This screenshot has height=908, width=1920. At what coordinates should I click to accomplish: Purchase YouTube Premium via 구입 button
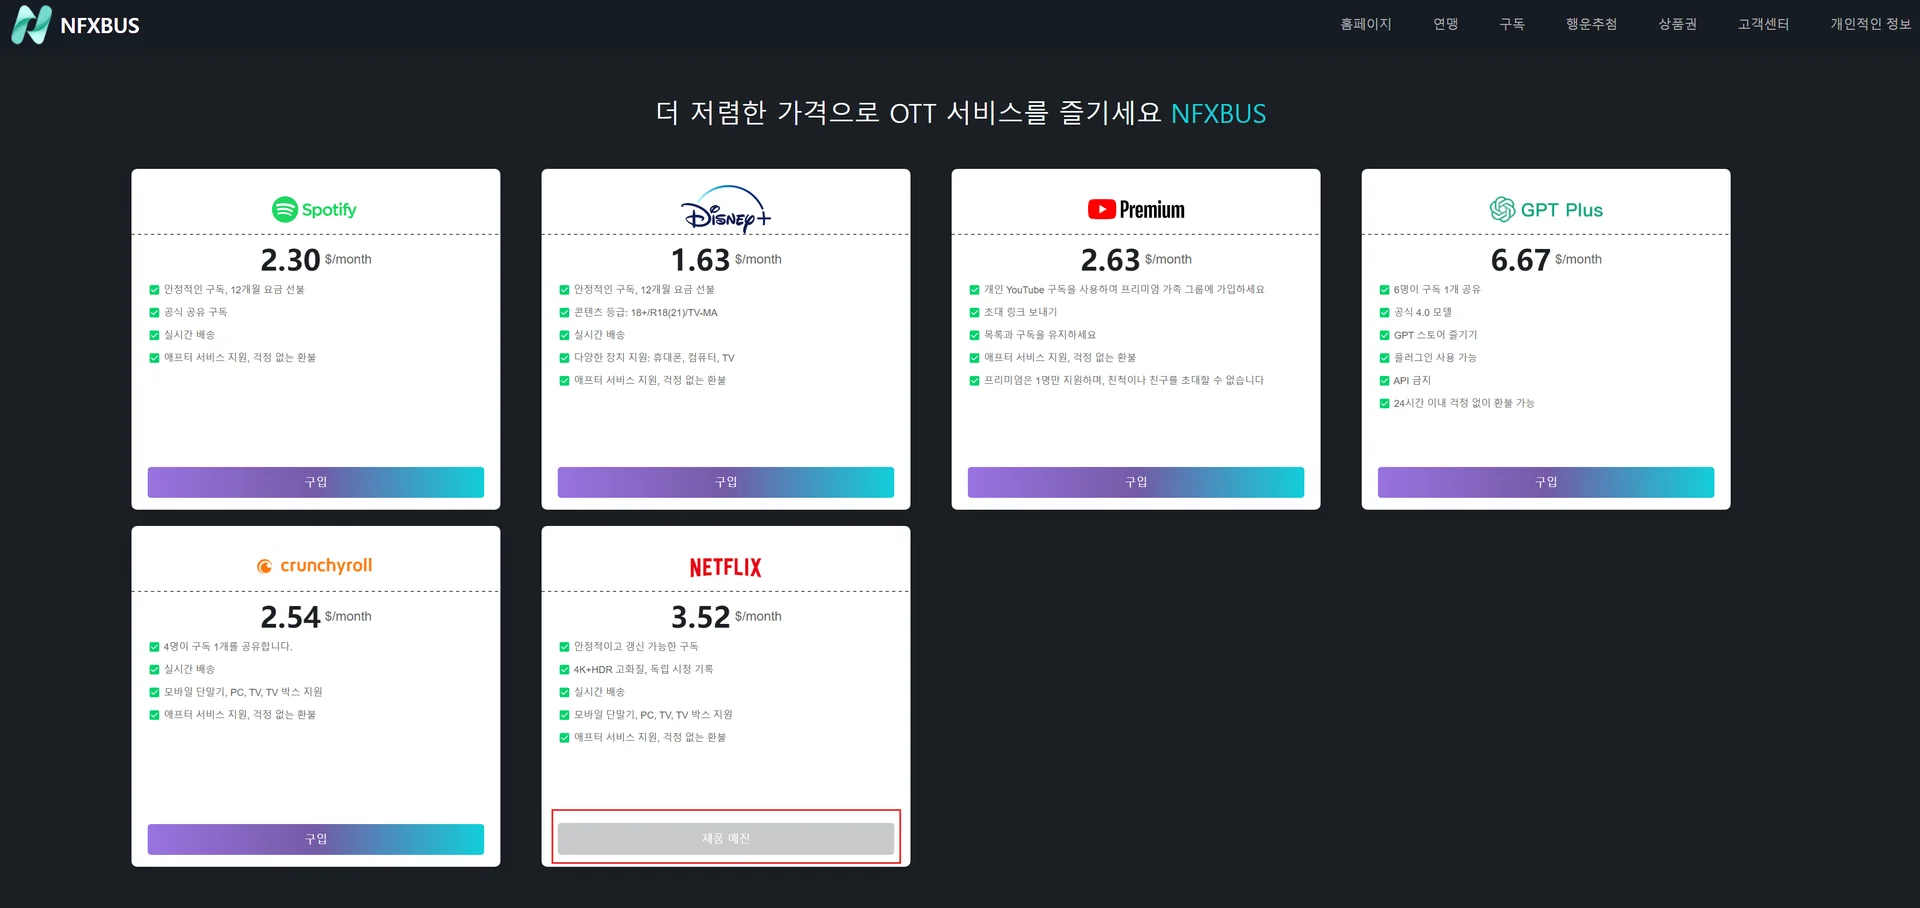(x=1136, y=482)
